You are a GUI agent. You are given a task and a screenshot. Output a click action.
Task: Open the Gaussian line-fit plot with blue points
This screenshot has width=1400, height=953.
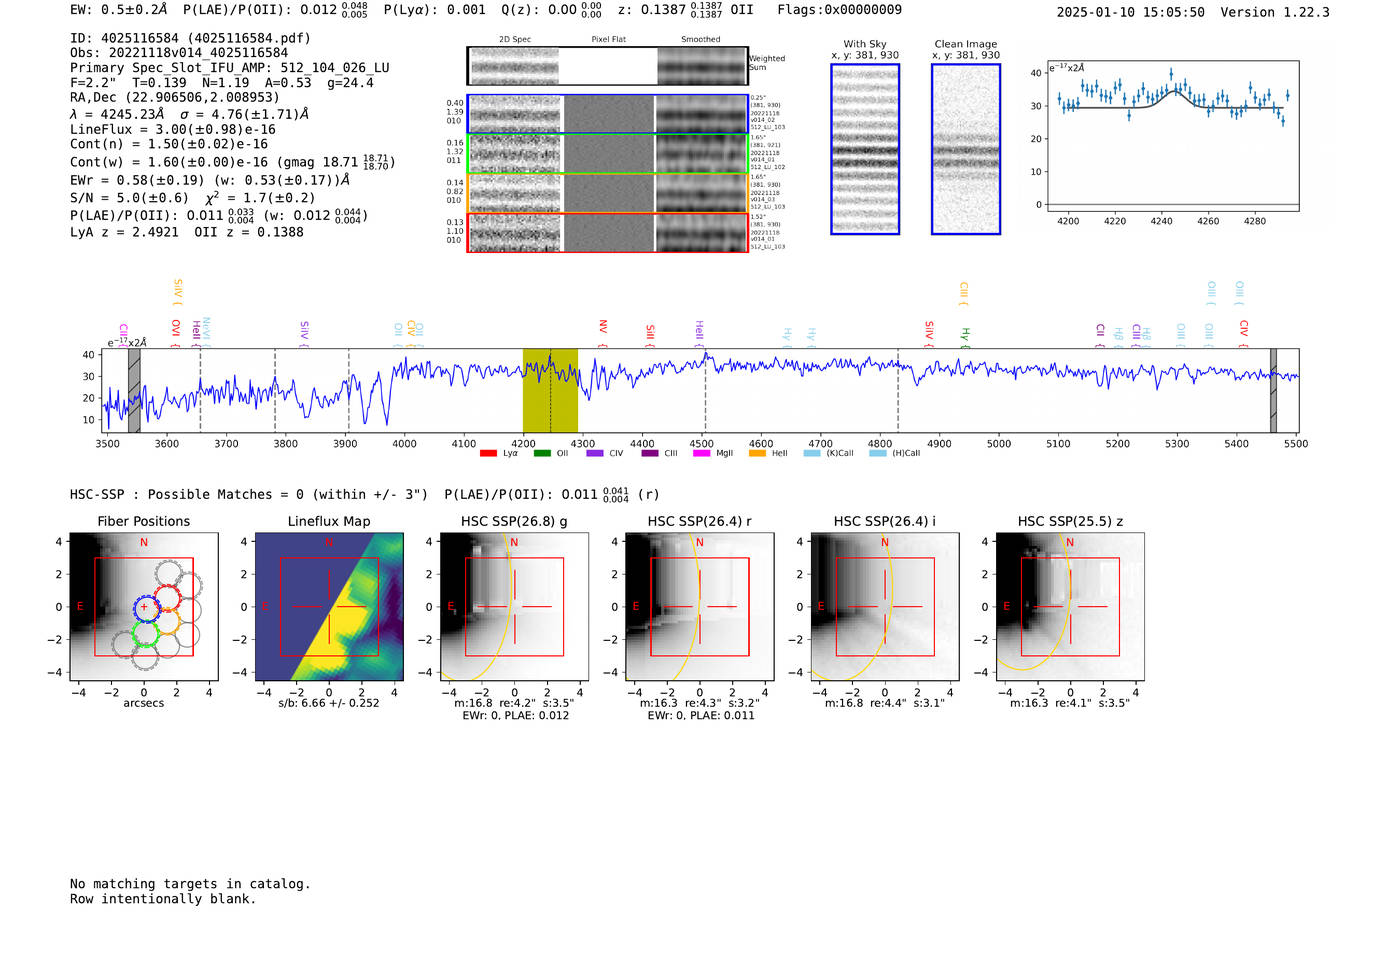click(x=1173, y=137)
